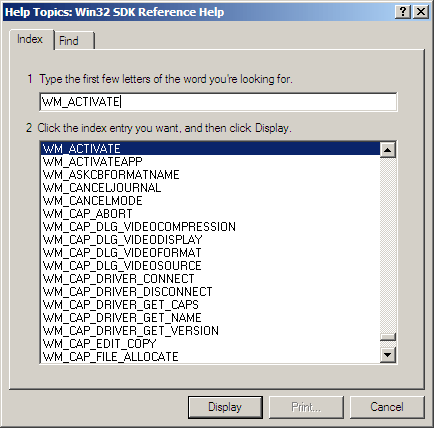
Task: Click the list scrollbar thumb
Action: pos(388,337)
